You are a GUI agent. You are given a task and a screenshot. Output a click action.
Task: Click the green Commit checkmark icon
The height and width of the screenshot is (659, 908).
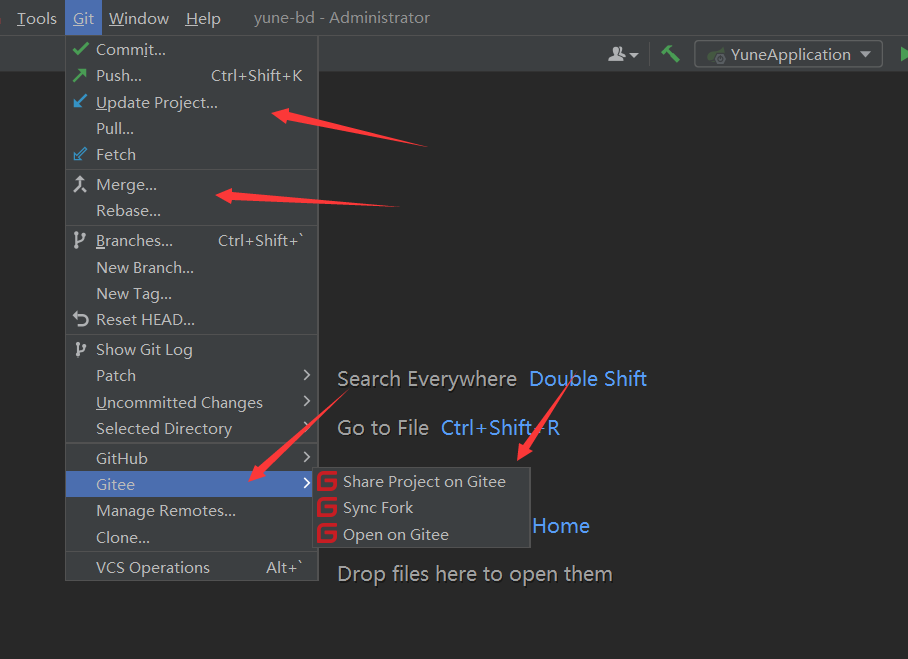(80, 49)
